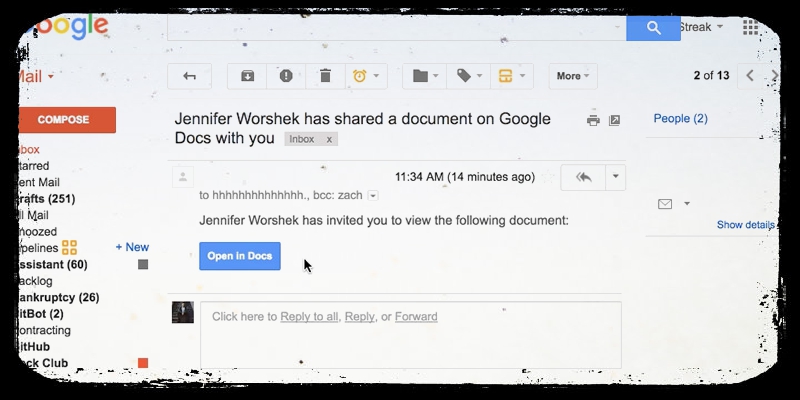This screenshot has width=800, height=400.
Task: Delete email with trash icon
Action: pos(325,76)
